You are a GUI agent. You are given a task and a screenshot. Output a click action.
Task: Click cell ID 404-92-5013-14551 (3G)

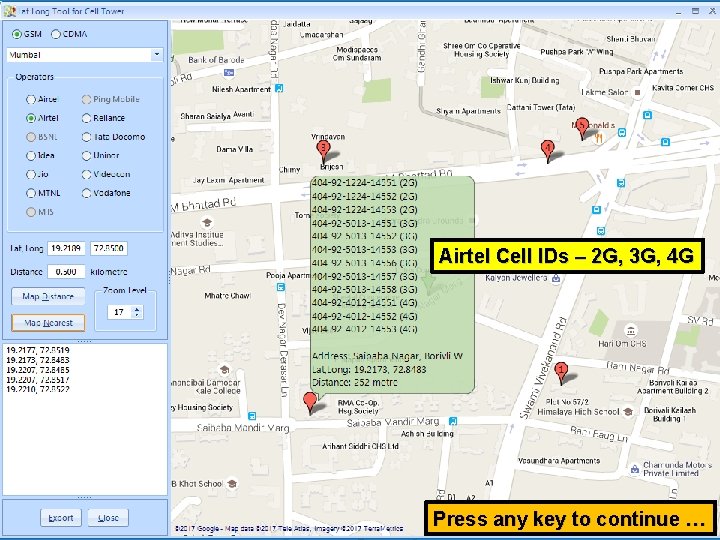pos(365,223)
